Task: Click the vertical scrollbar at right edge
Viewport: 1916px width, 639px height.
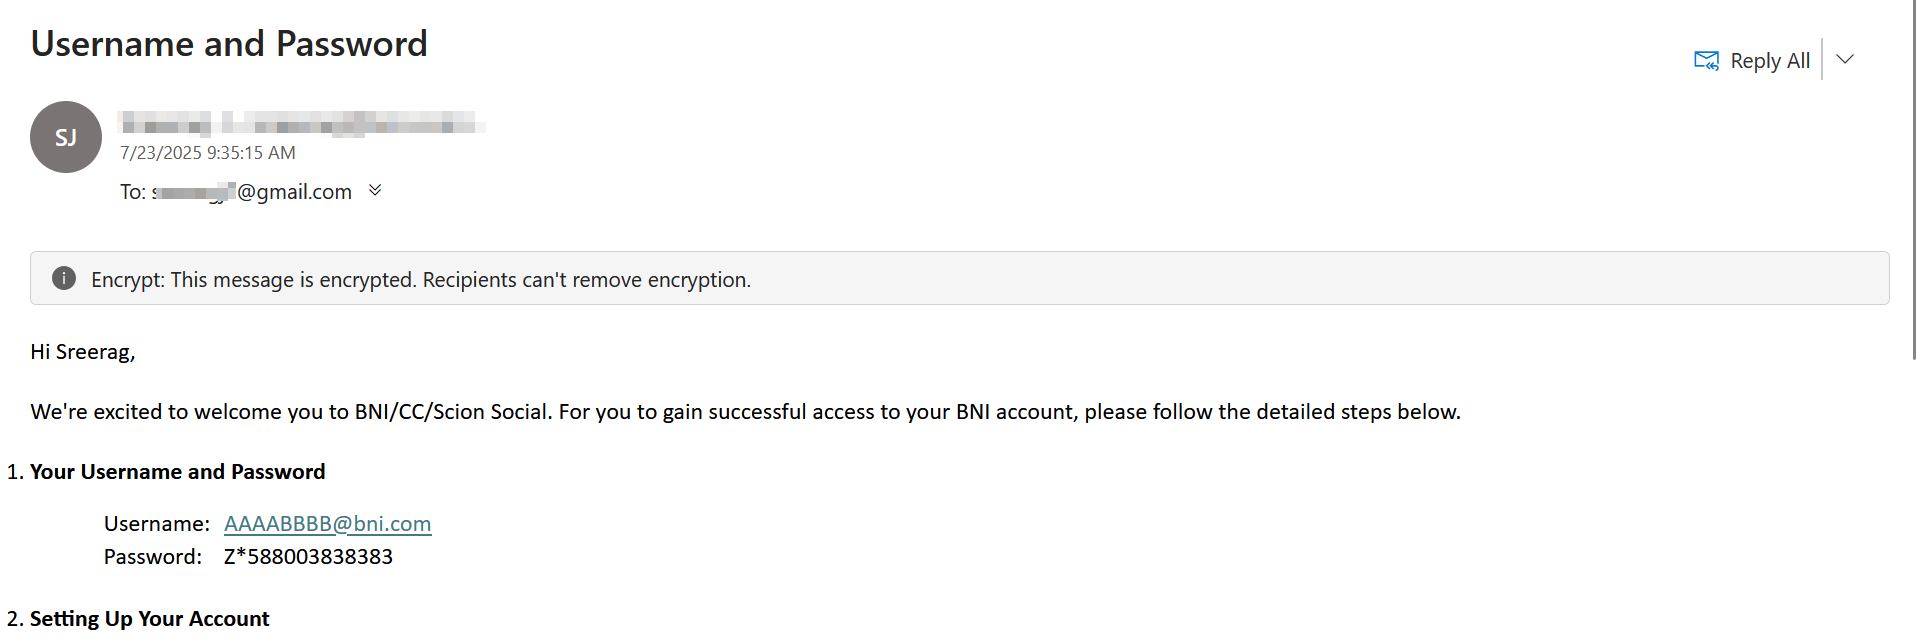Action: point(1912,180)
